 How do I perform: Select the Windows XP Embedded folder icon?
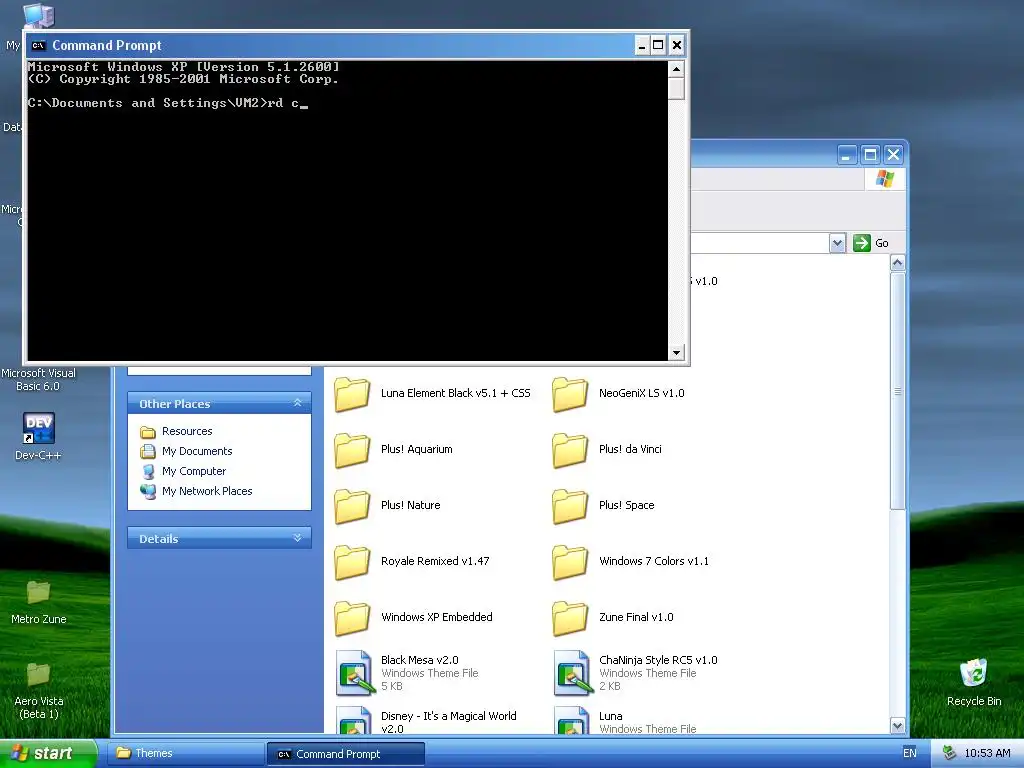[352, 618]
